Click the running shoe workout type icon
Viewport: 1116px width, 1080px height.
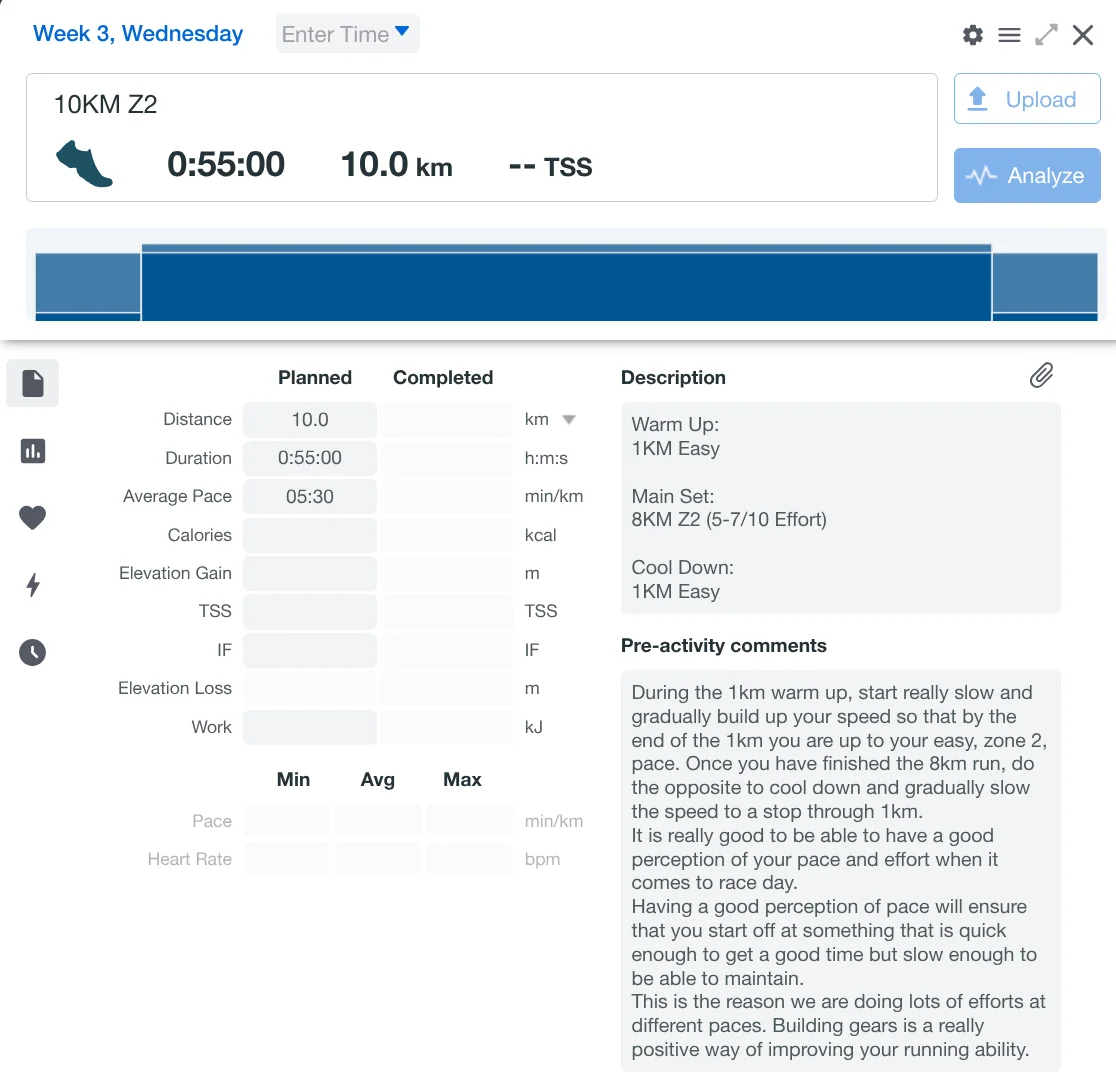84,164
